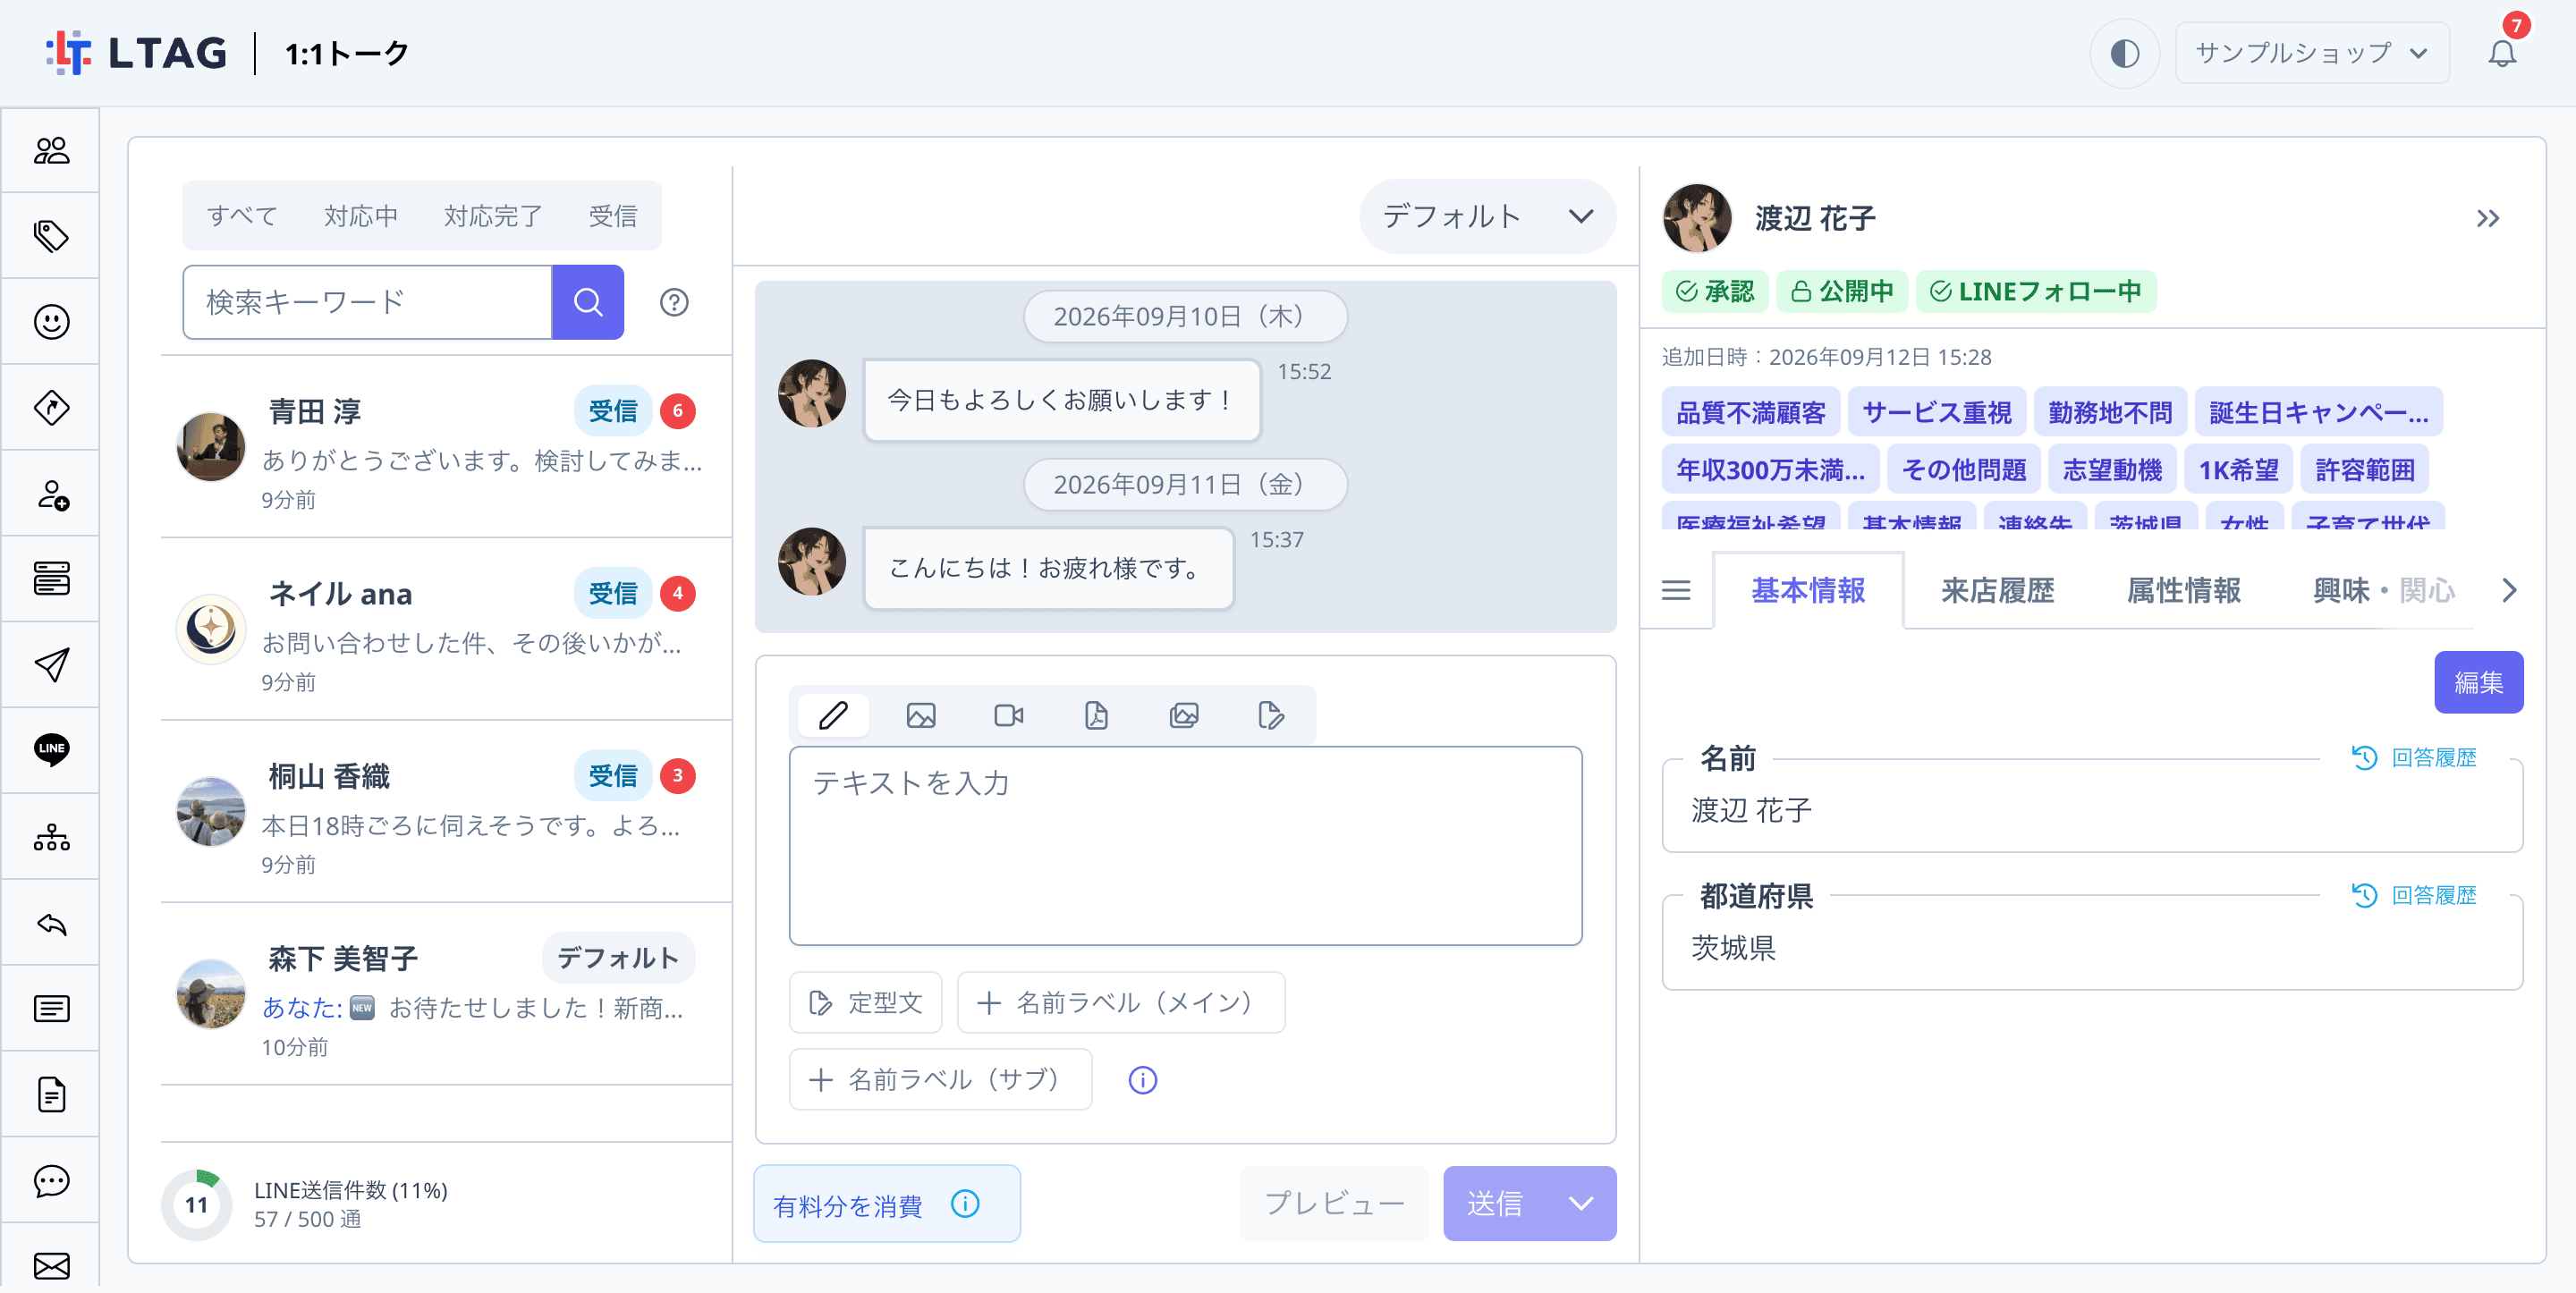
Task: Open the サンプルショップ account dropdown
Action: (2311, 53)
